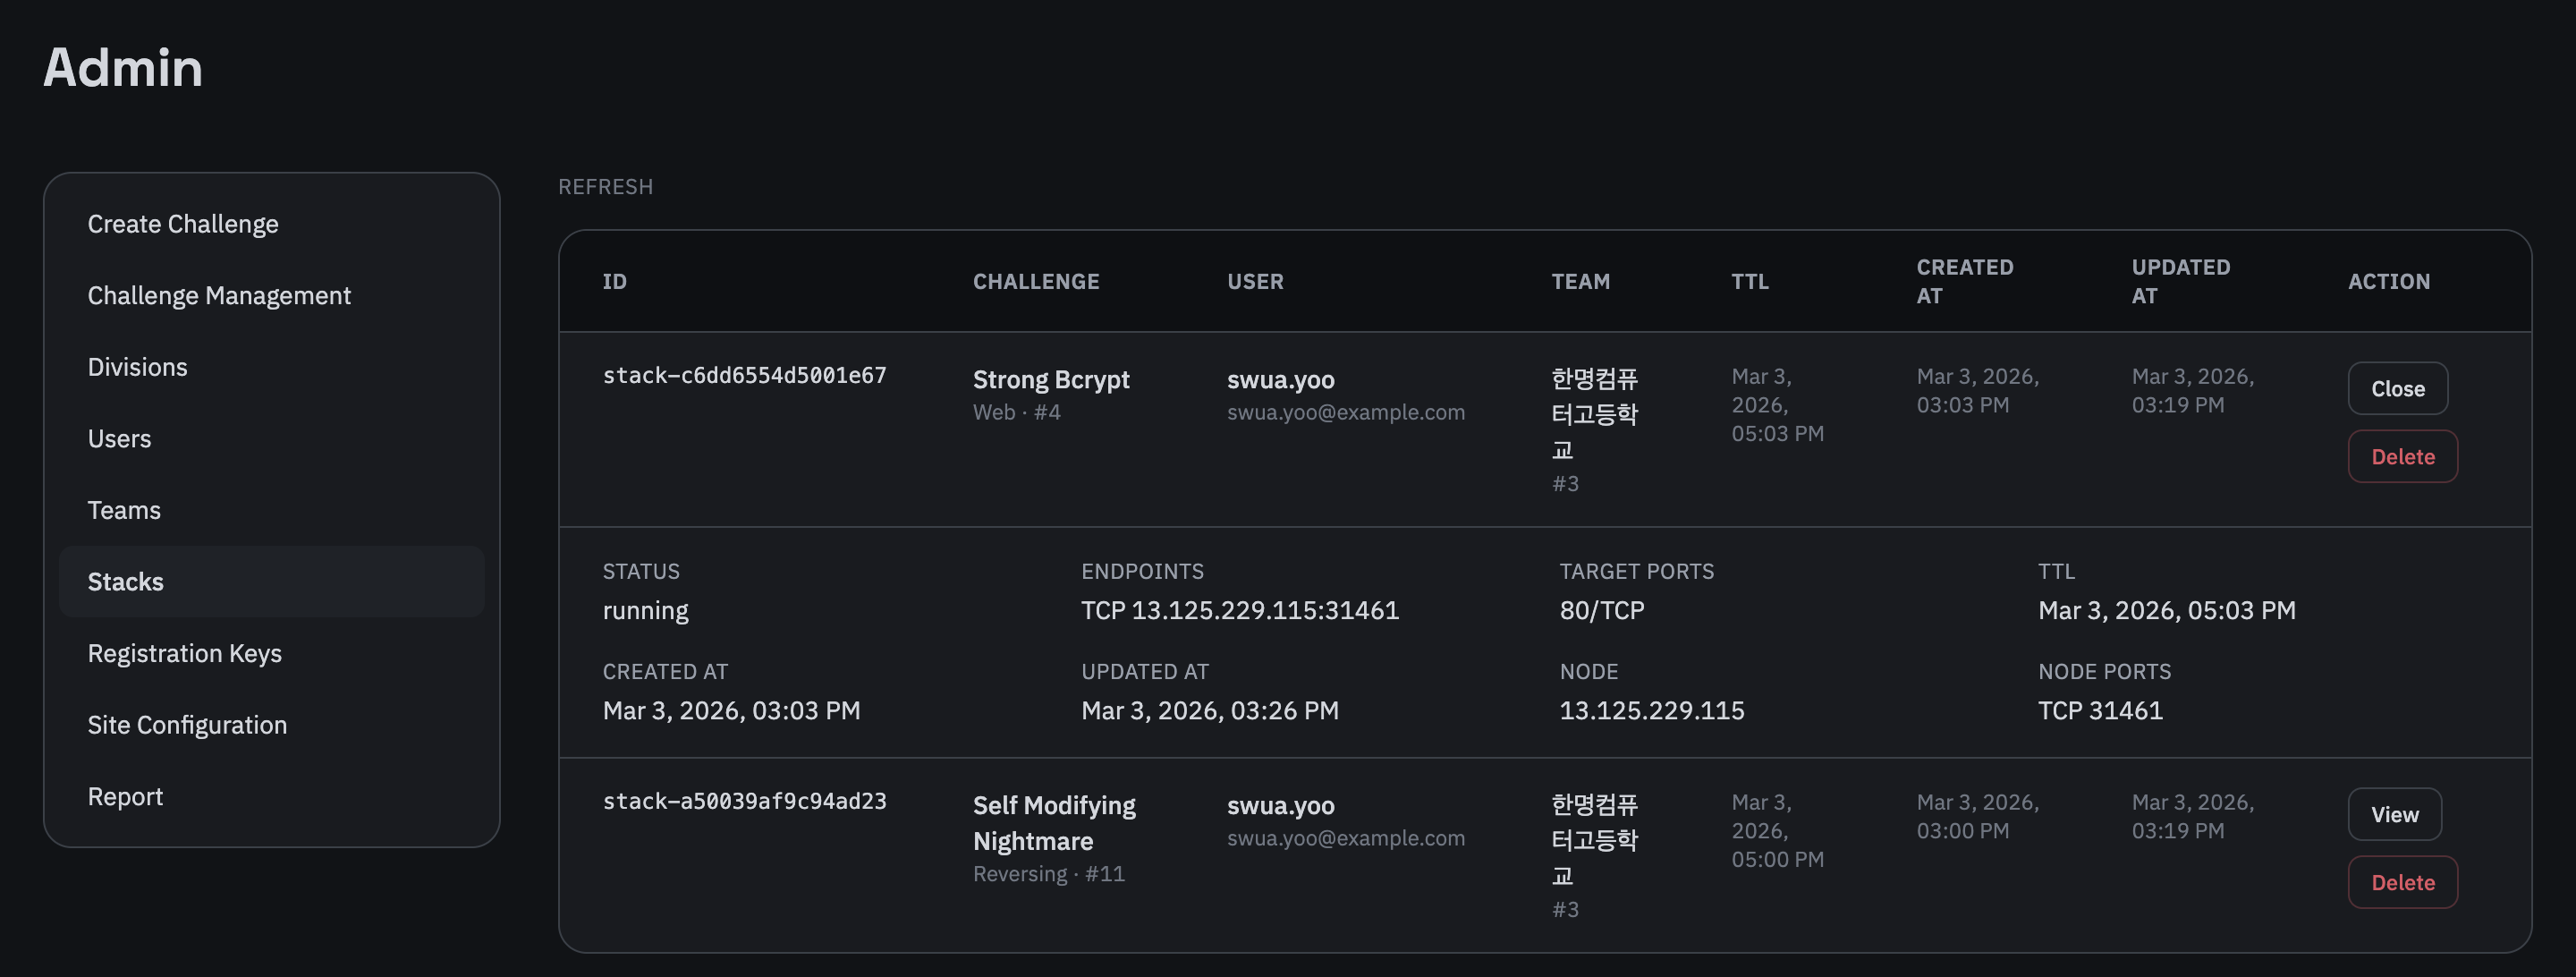2576x977 pixels.
Task: Navigate to Challenge Management
Action: coord(219,295)
